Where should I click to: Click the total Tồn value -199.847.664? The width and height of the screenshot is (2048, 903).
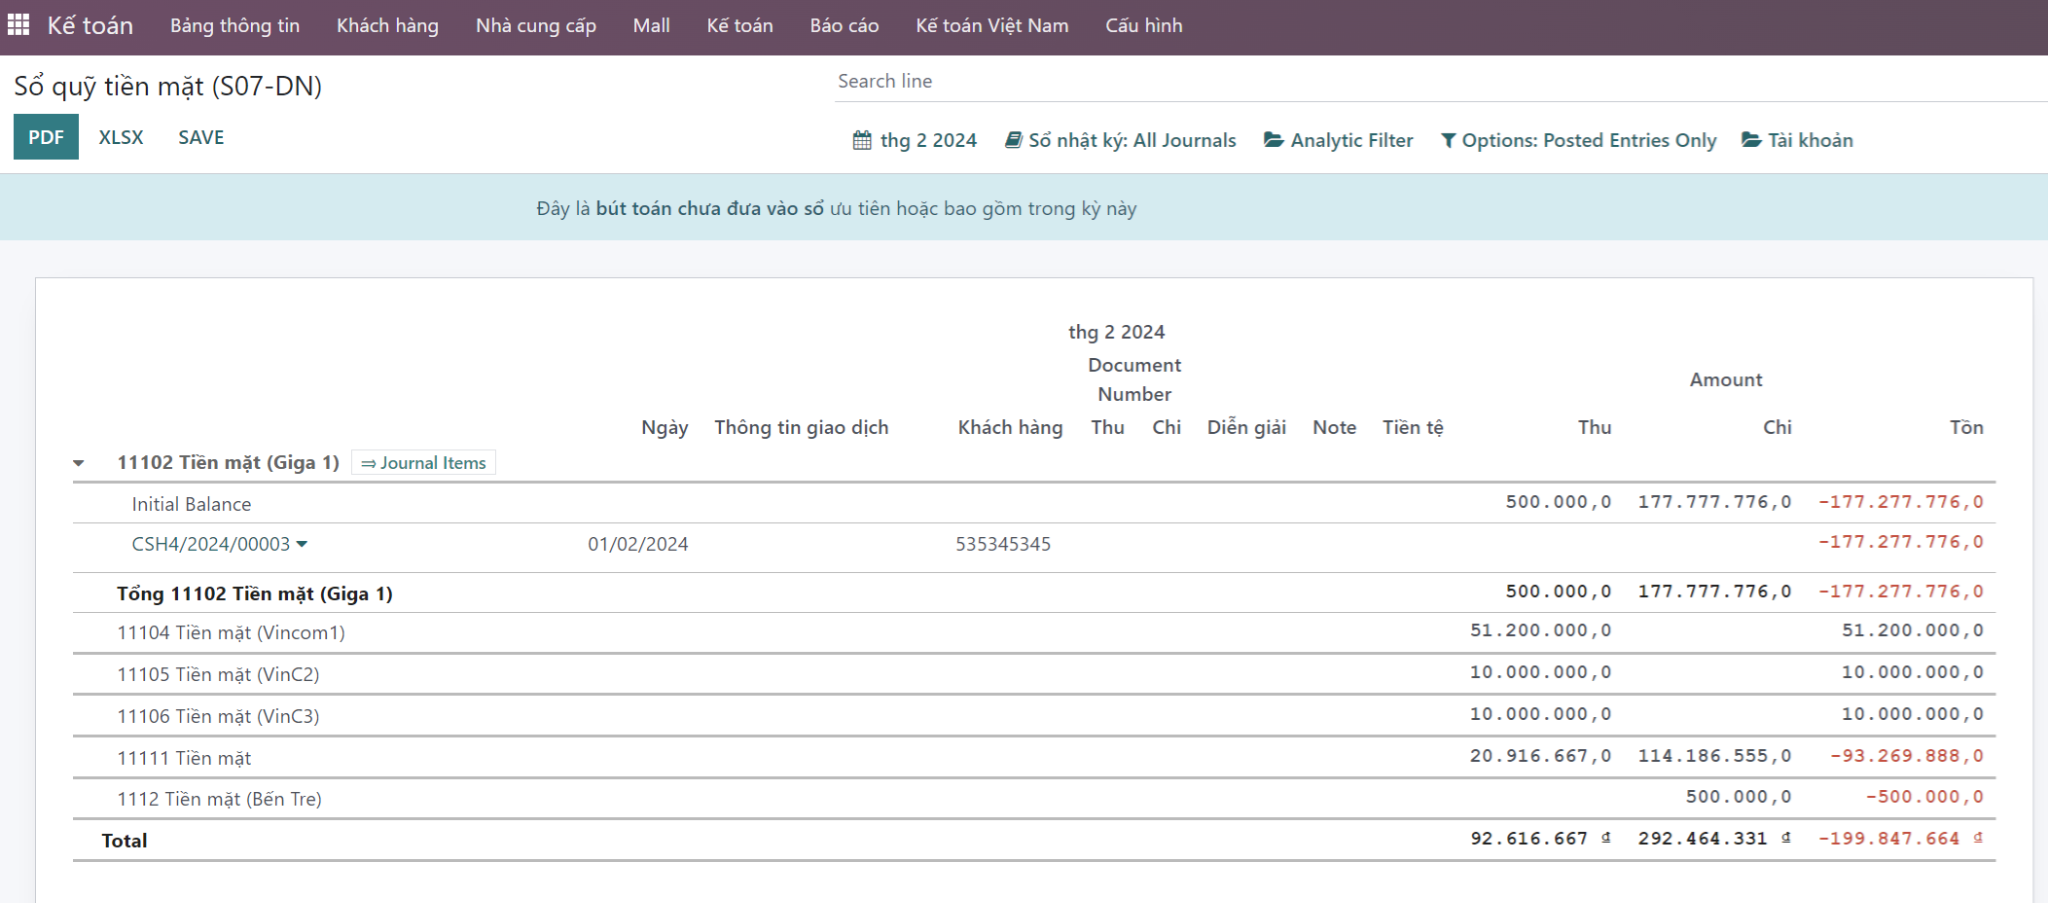click(1900, 839)
